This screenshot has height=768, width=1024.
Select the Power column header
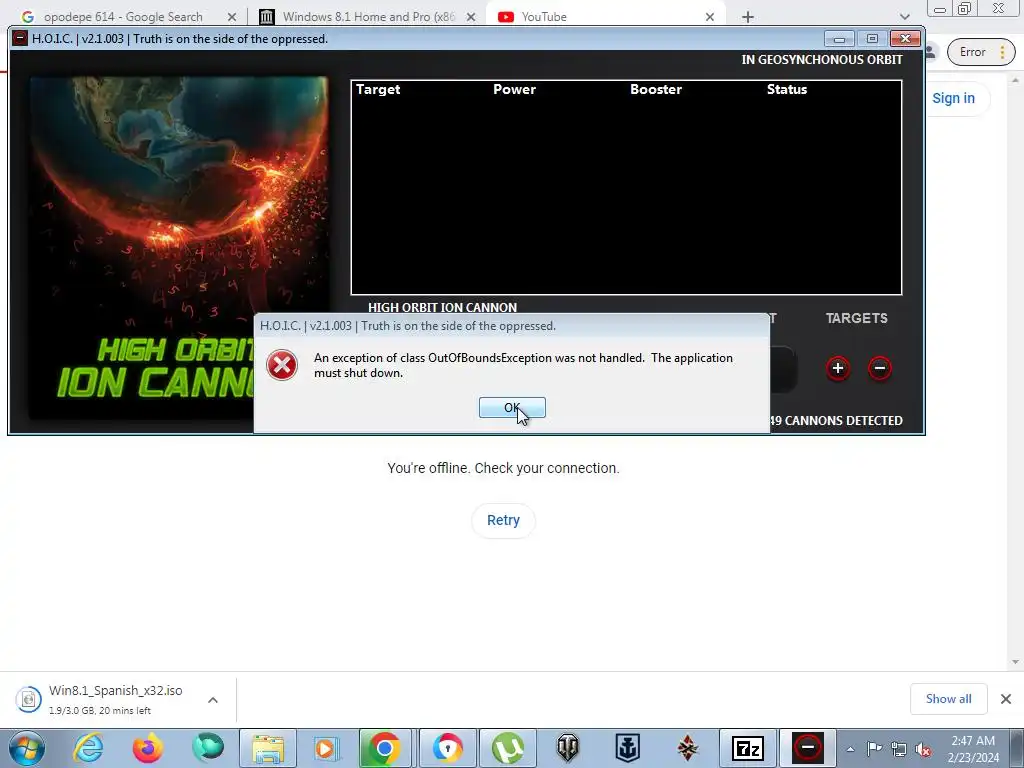[515, 89]
